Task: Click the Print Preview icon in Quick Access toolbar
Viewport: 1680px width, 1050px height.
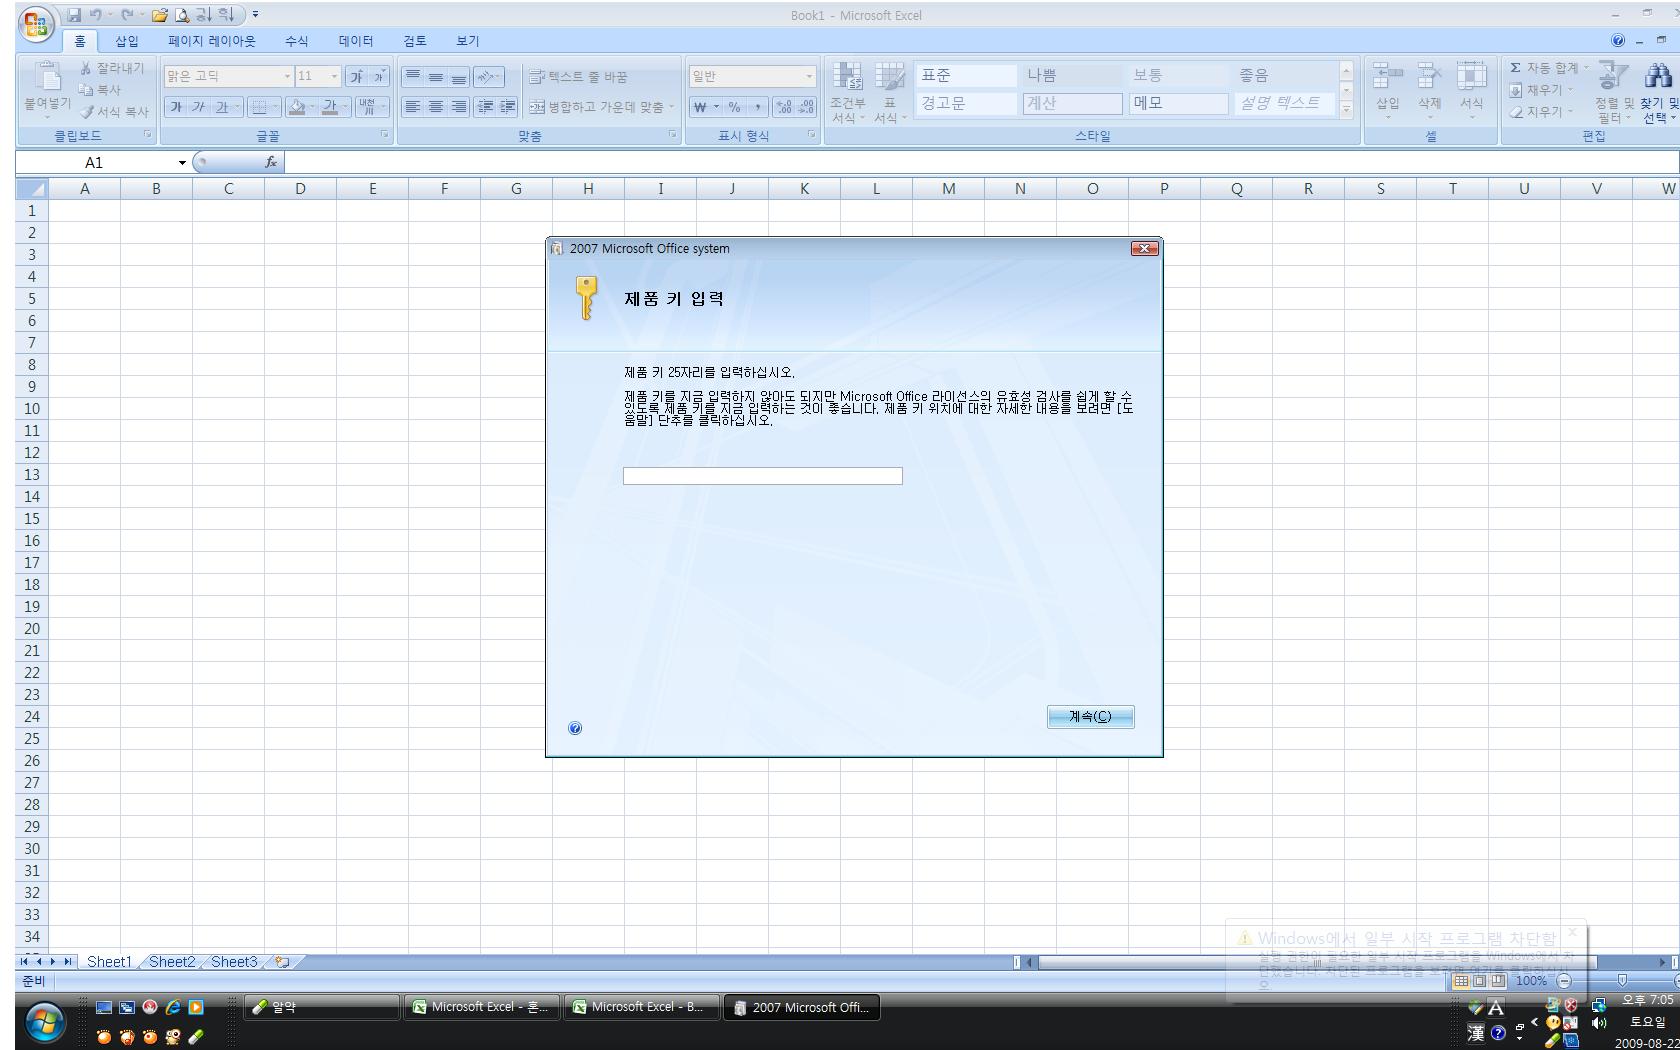Action: [181, 15]
